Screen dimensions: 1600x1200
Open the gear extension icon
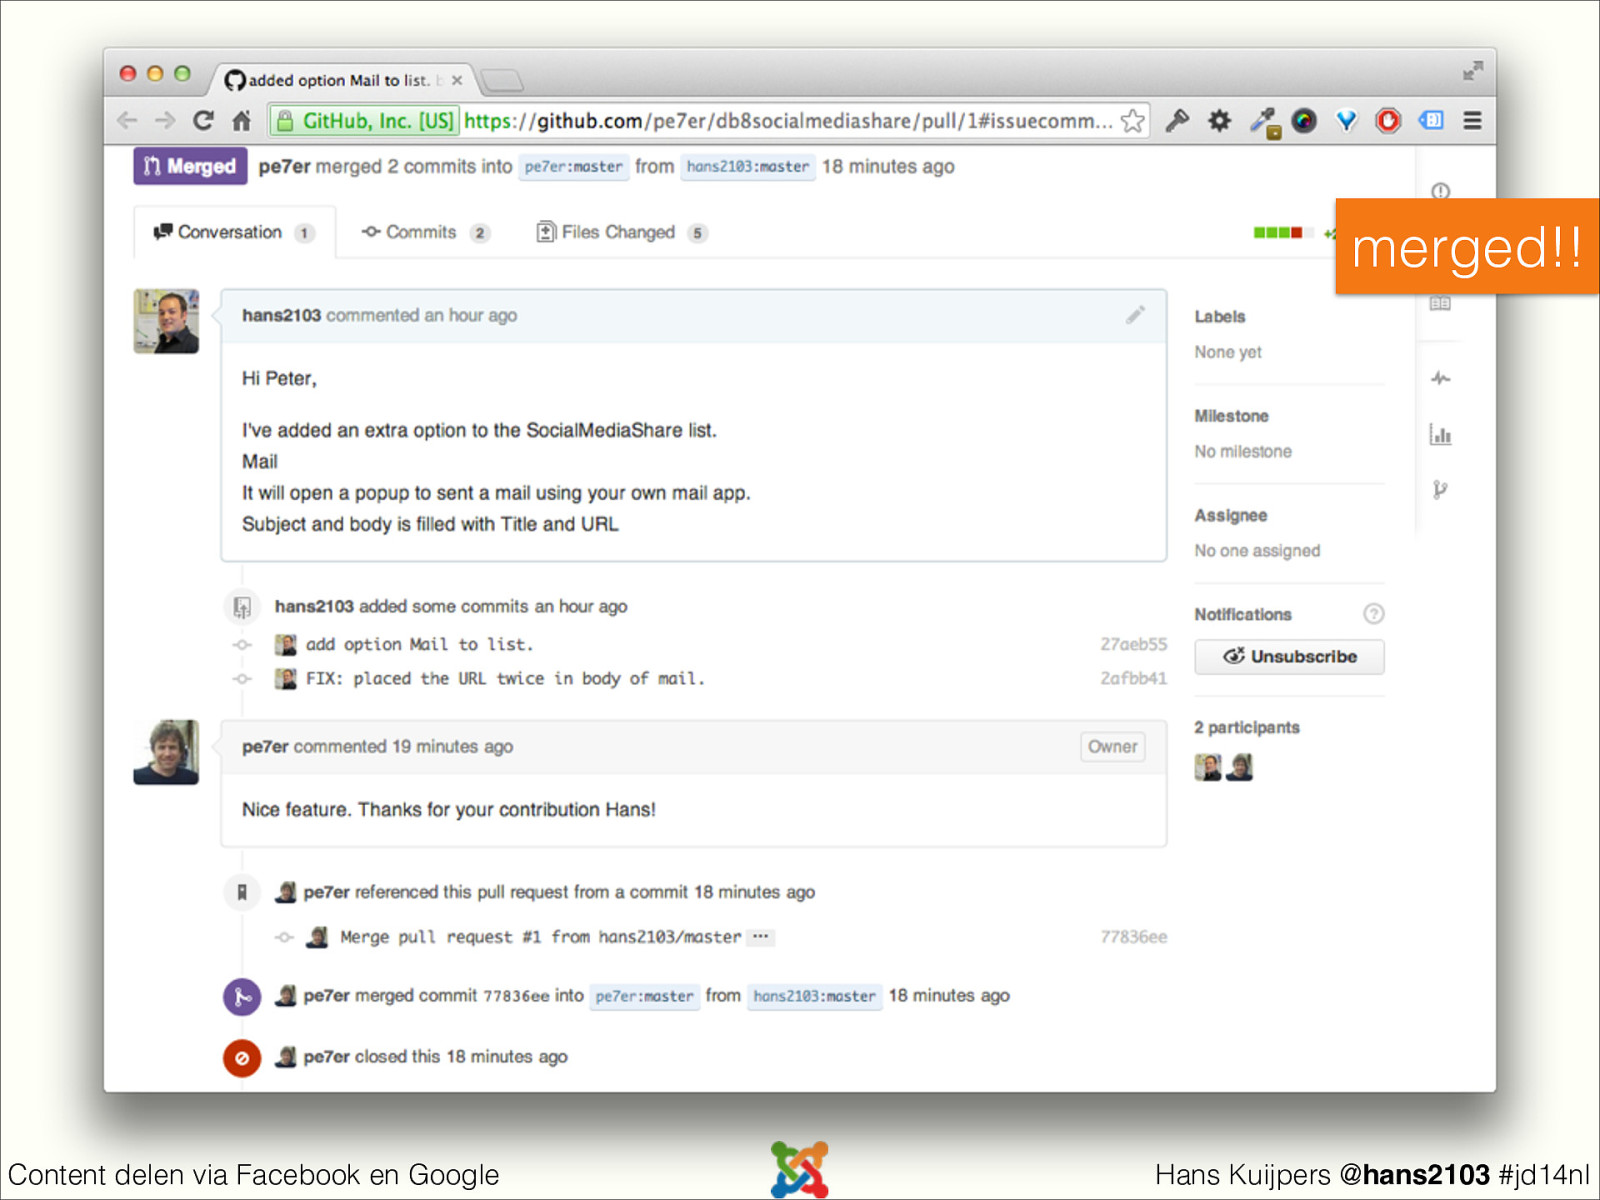click(x=1219, y=121)
